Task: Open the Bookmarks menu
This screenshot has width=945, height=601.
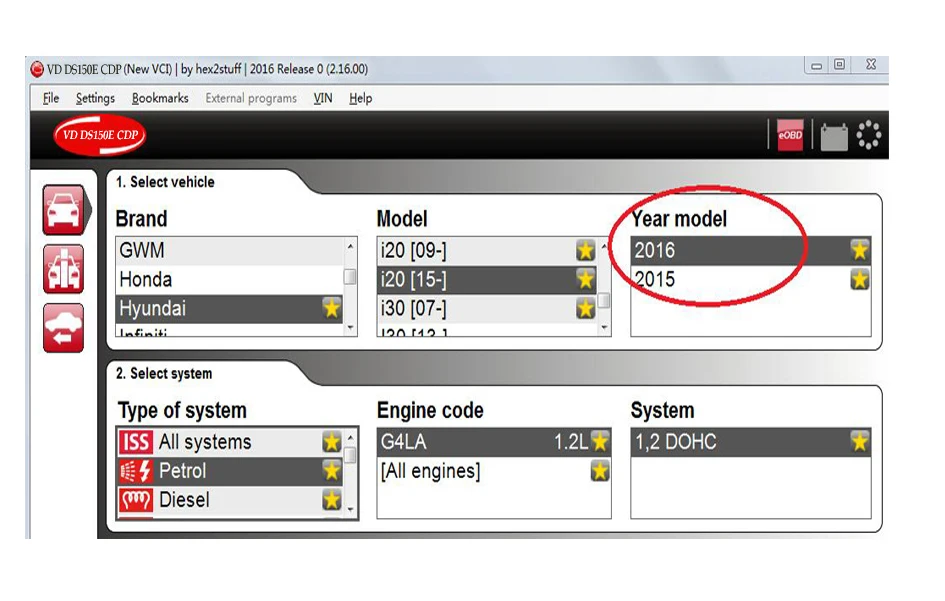Action: [x=160, y=98]
